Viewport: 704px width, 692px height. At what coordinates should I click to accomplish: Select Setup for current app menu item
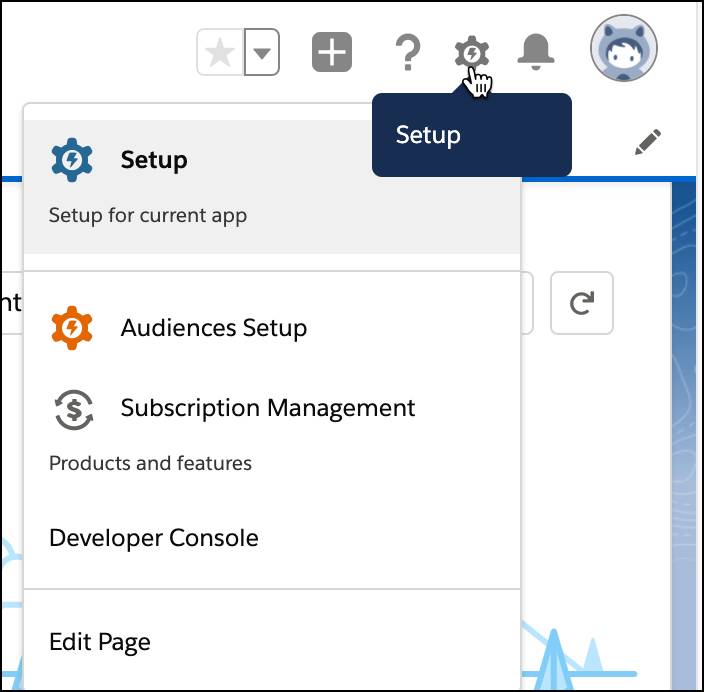(272, 187)
